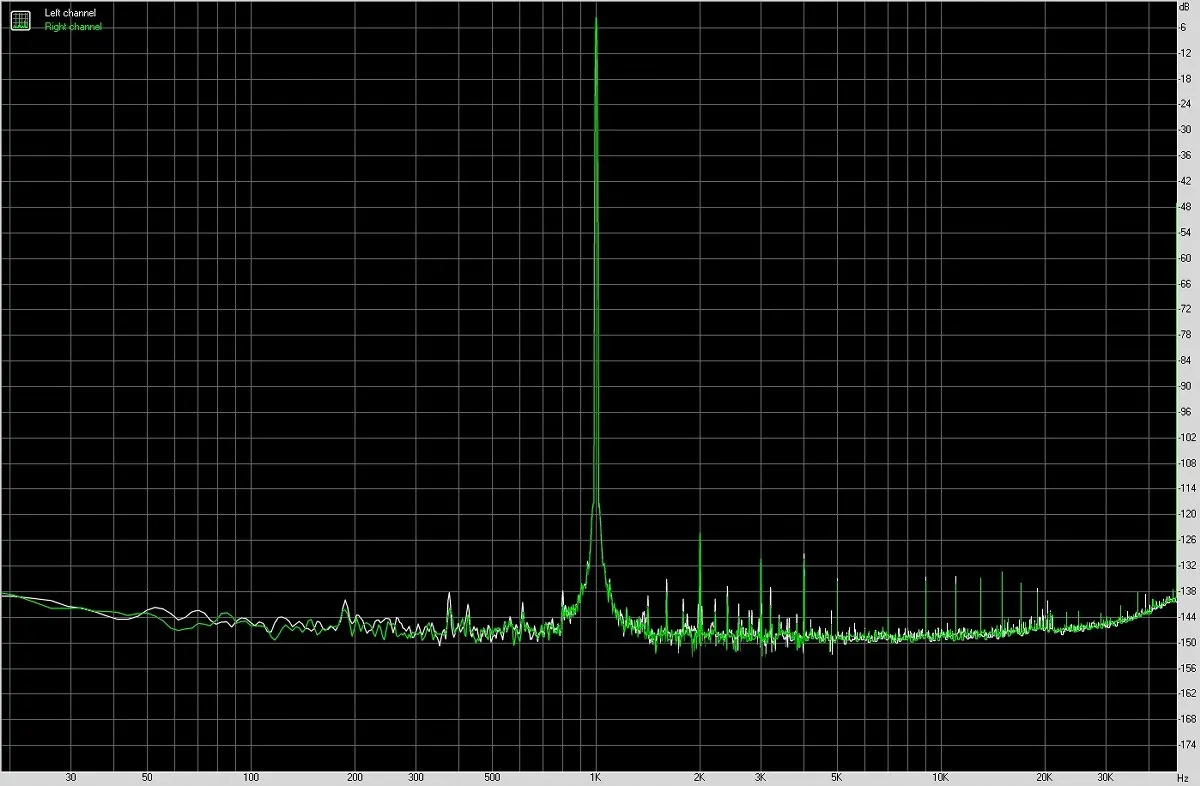Click the "500" frequency axis label
This screenshot has height=786, width=1200.
click(x=492, y=777)
